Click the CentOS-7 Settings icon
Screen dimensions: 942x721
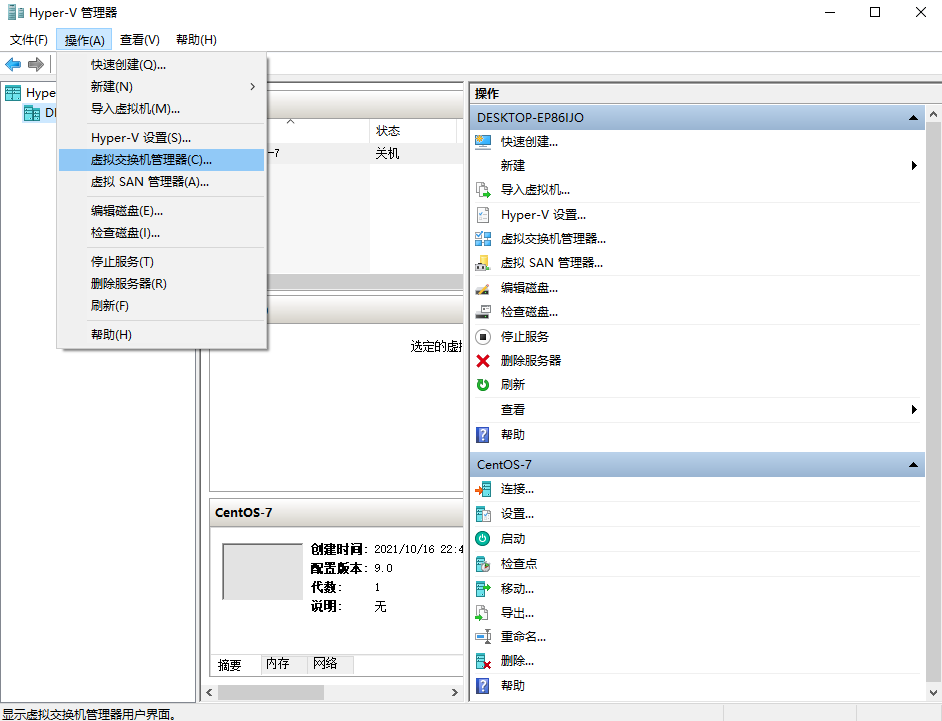483,514
